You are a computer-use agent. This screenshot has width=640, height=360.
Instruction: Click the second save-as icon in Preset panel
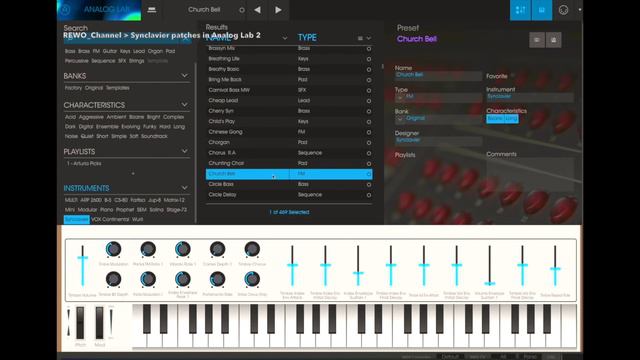(553, 40)
